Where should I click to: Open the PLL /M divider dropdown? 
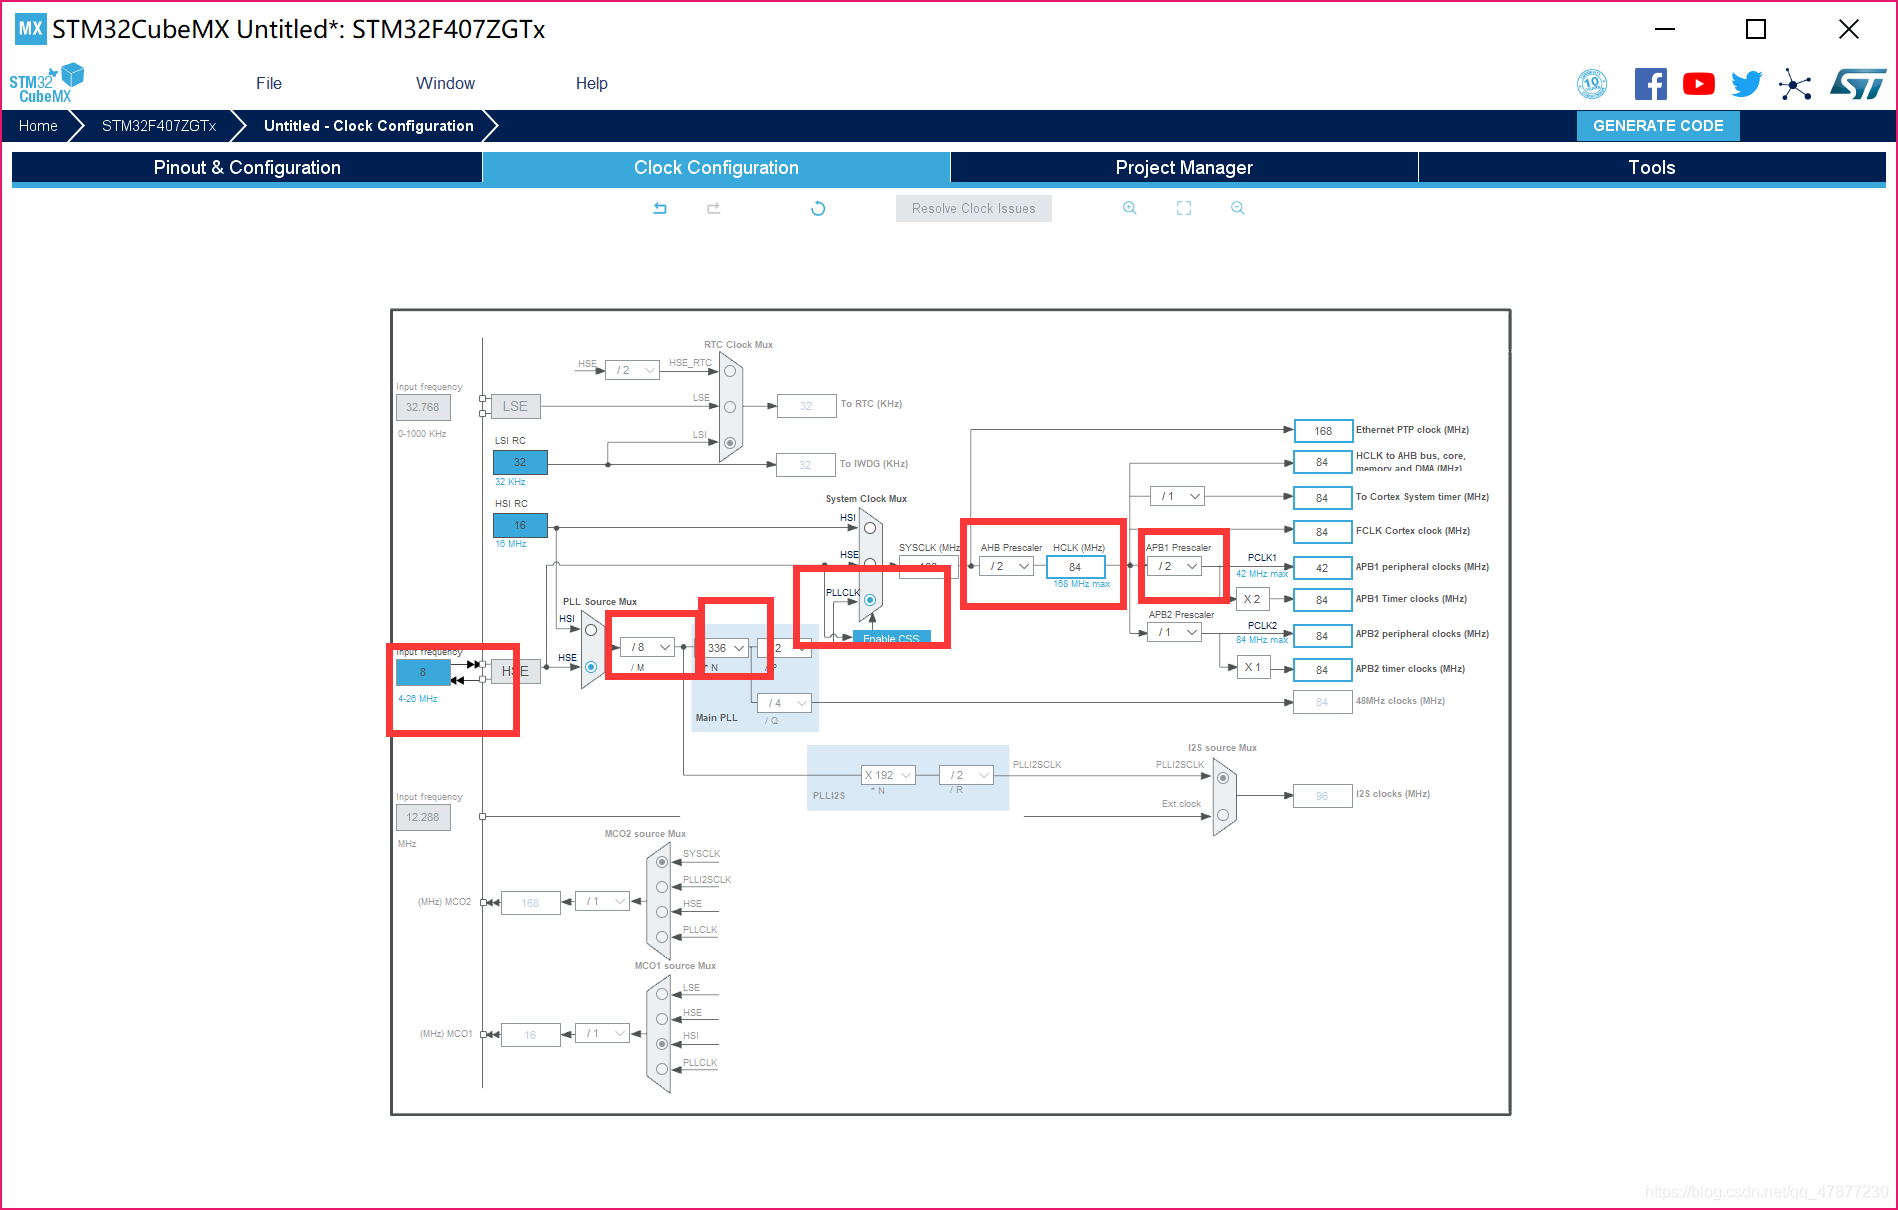647,647
